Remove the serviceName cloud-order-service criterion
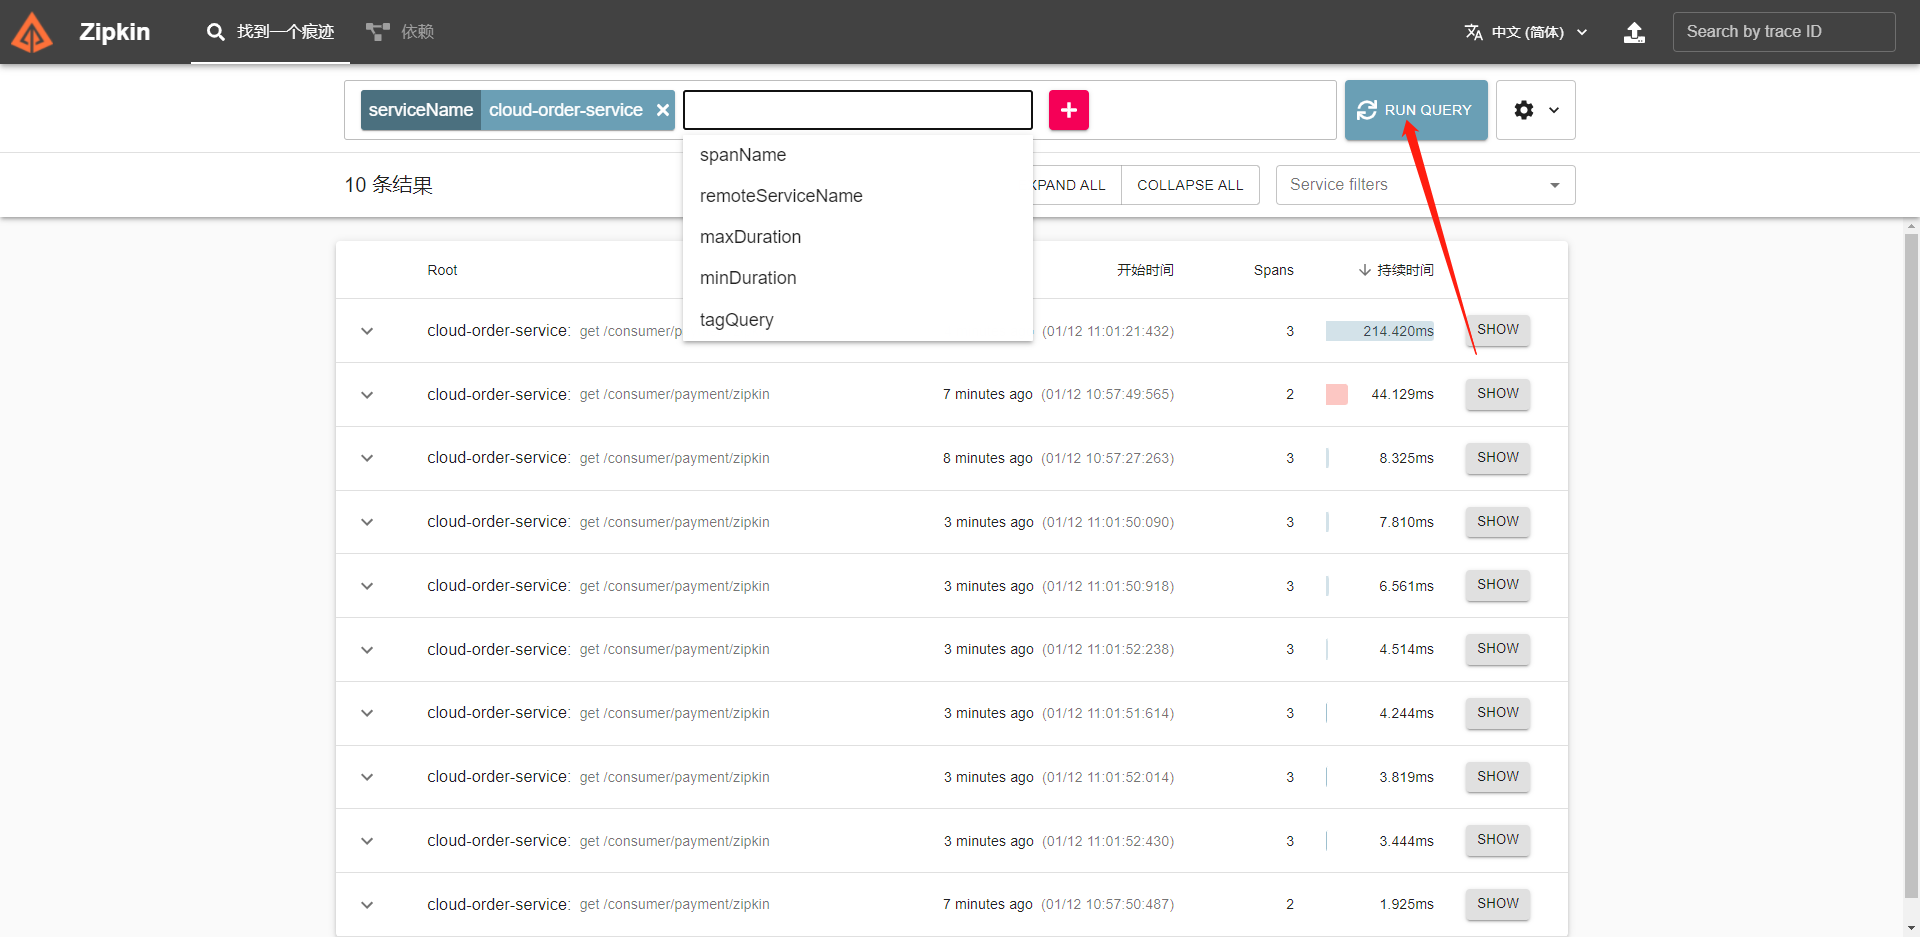The height and width of the screenshot is (937, 1920). click(x=662, y=110)
